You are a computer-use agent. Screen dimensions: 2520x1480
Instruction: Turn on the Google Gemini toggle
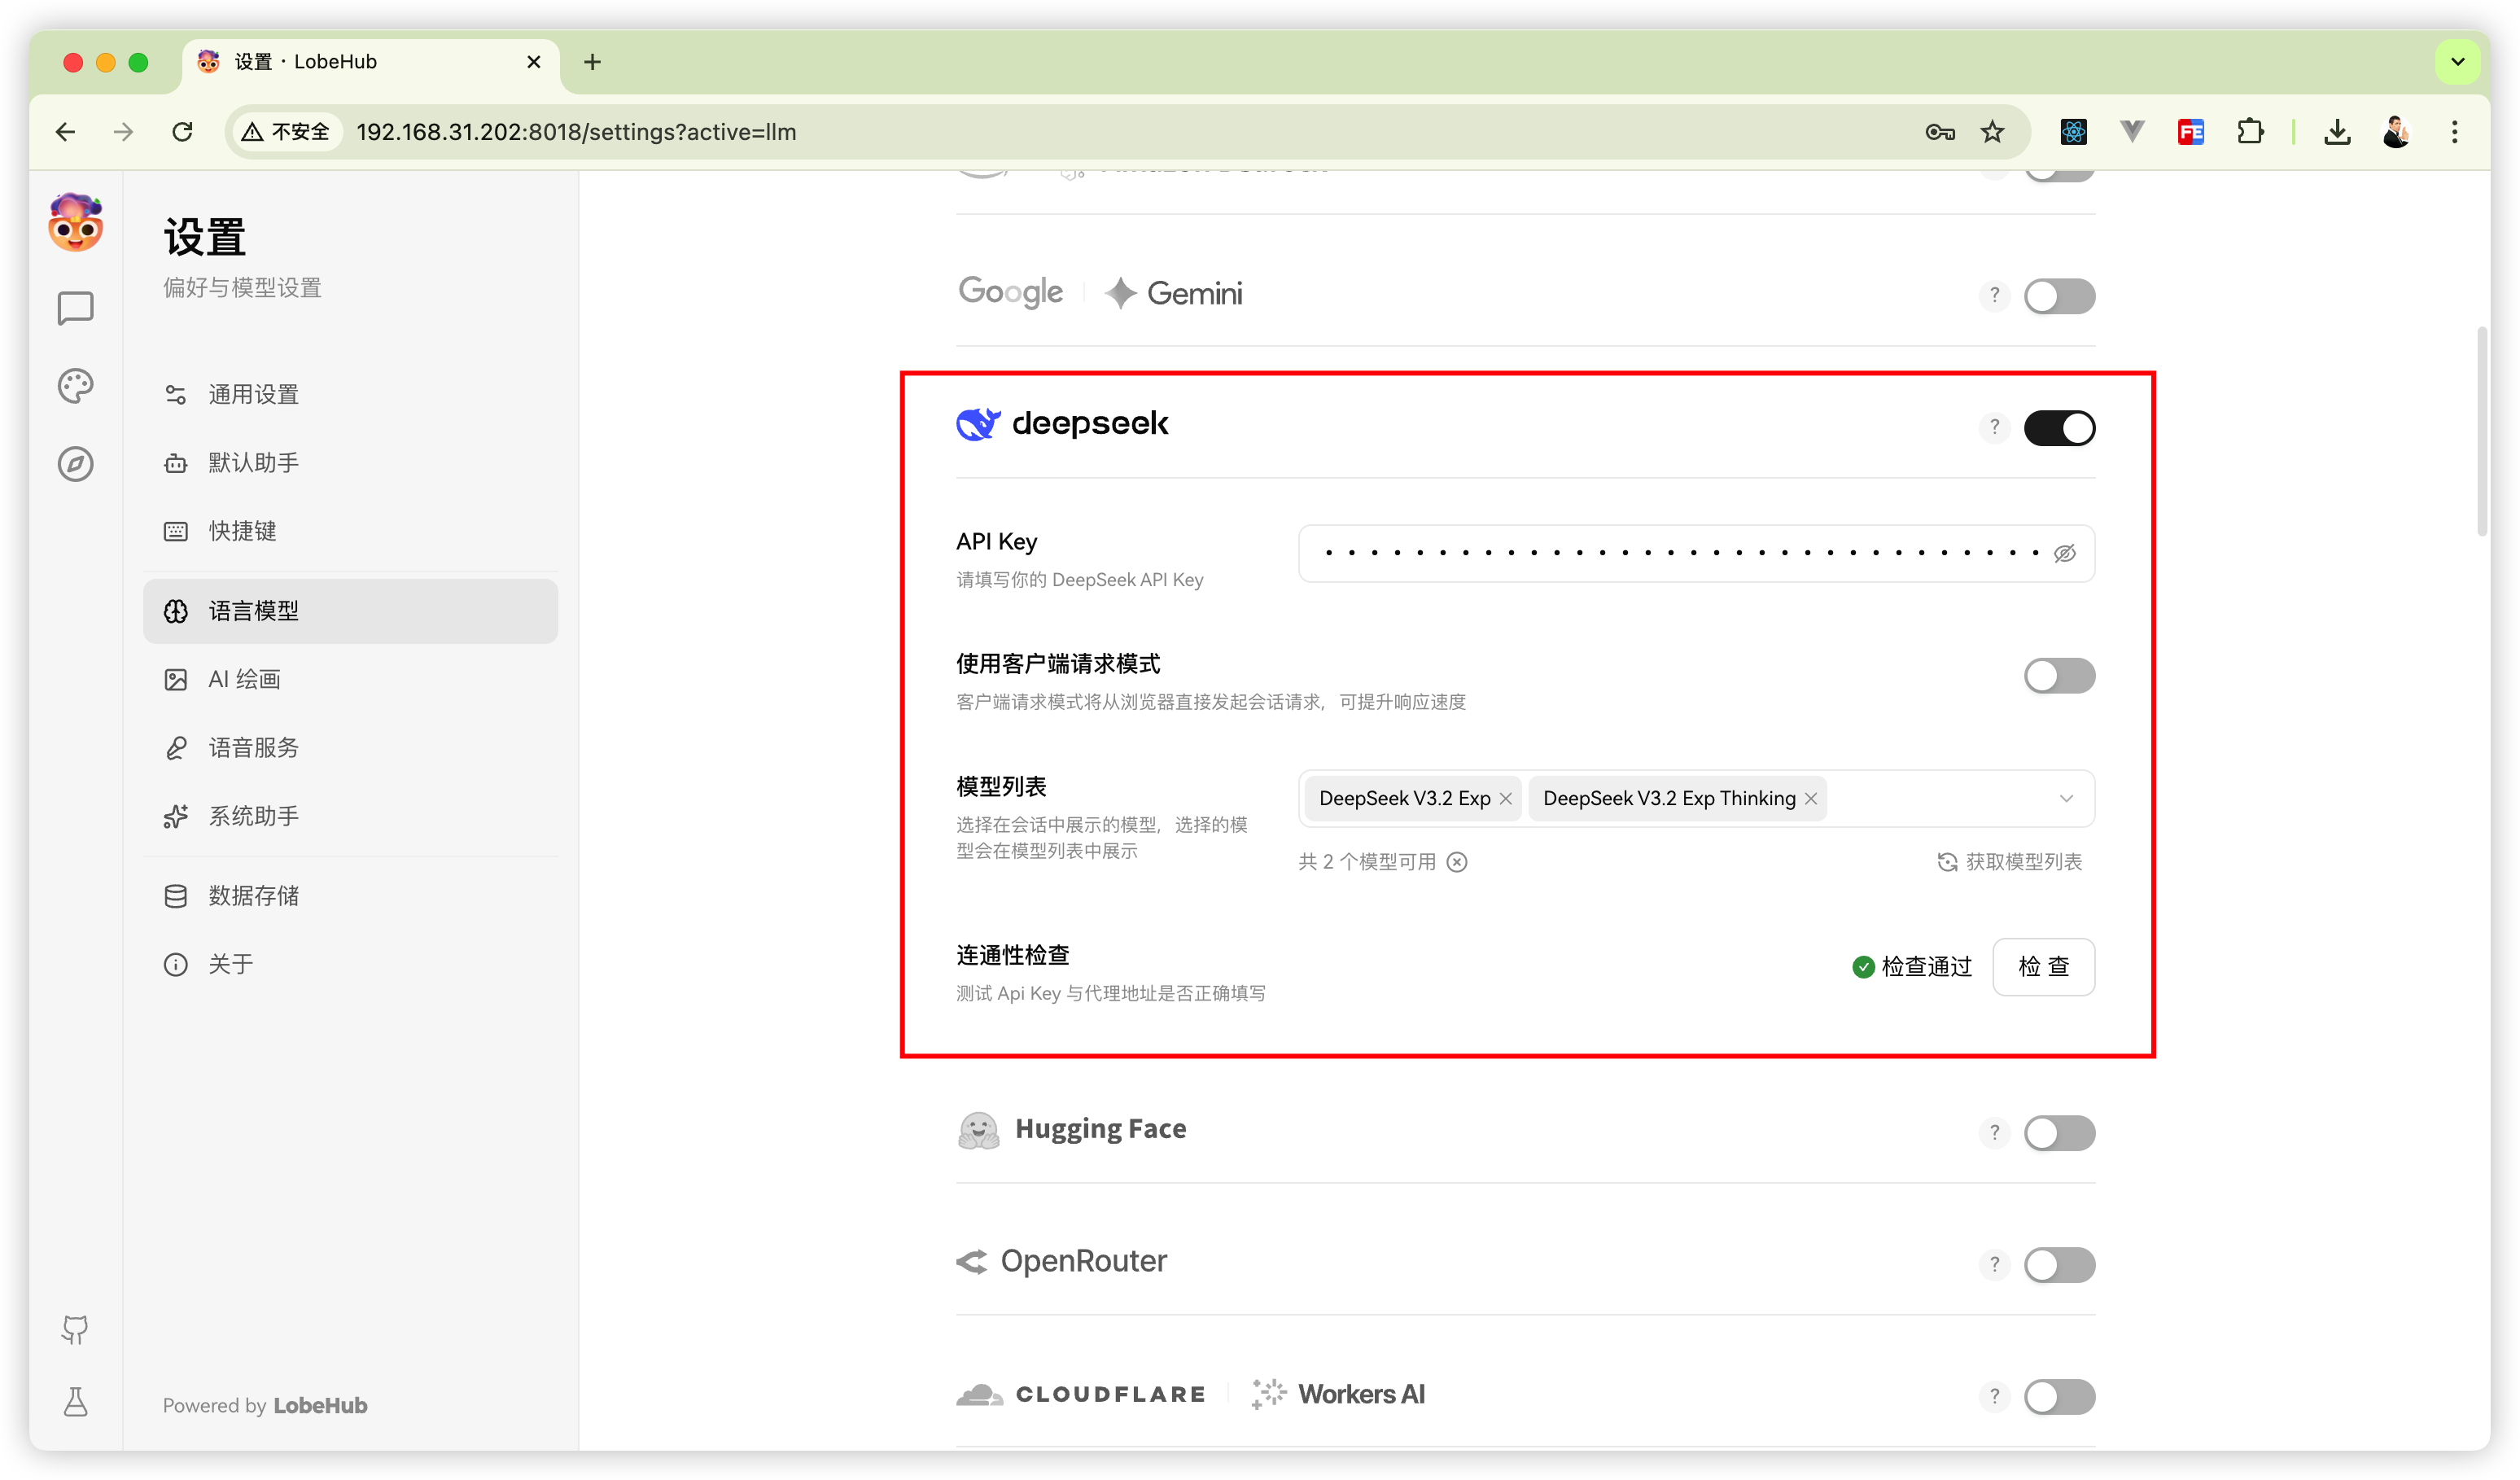[x=2059, y=296]
